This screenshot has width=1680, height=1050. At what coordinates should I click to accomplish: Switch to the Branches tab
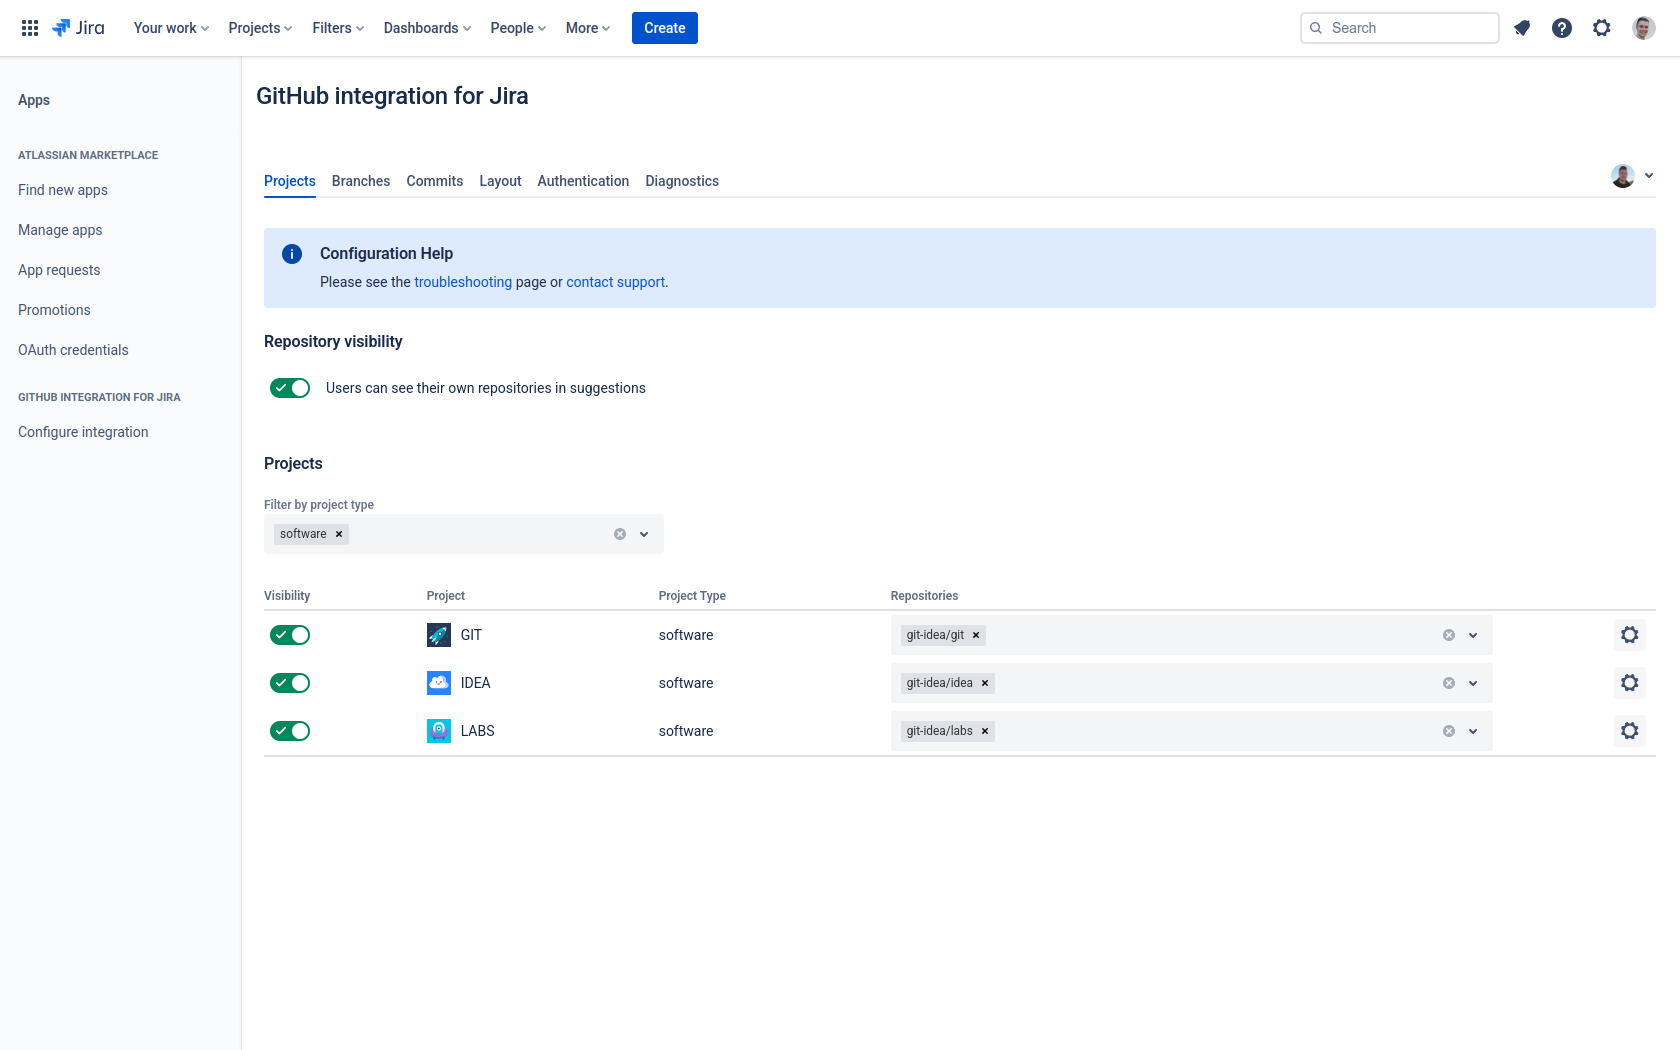point(361,181)
